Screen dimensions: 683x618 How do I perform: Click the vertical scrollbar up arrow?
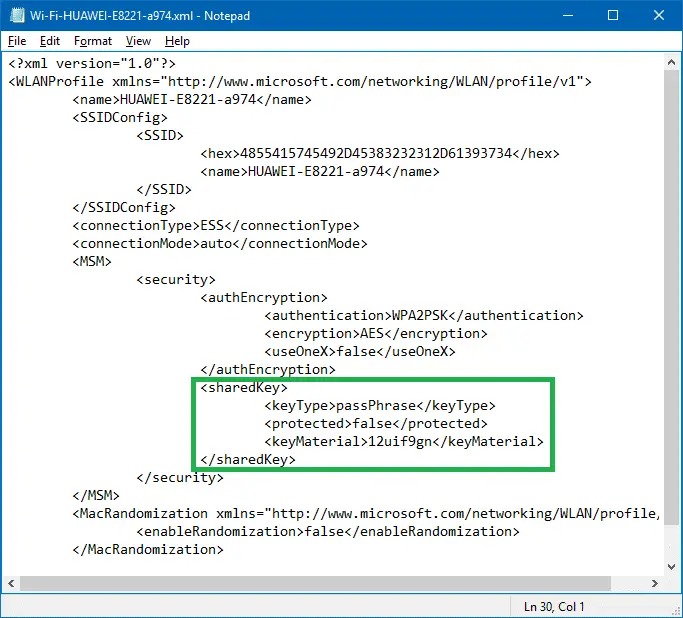tap(671, 63)
